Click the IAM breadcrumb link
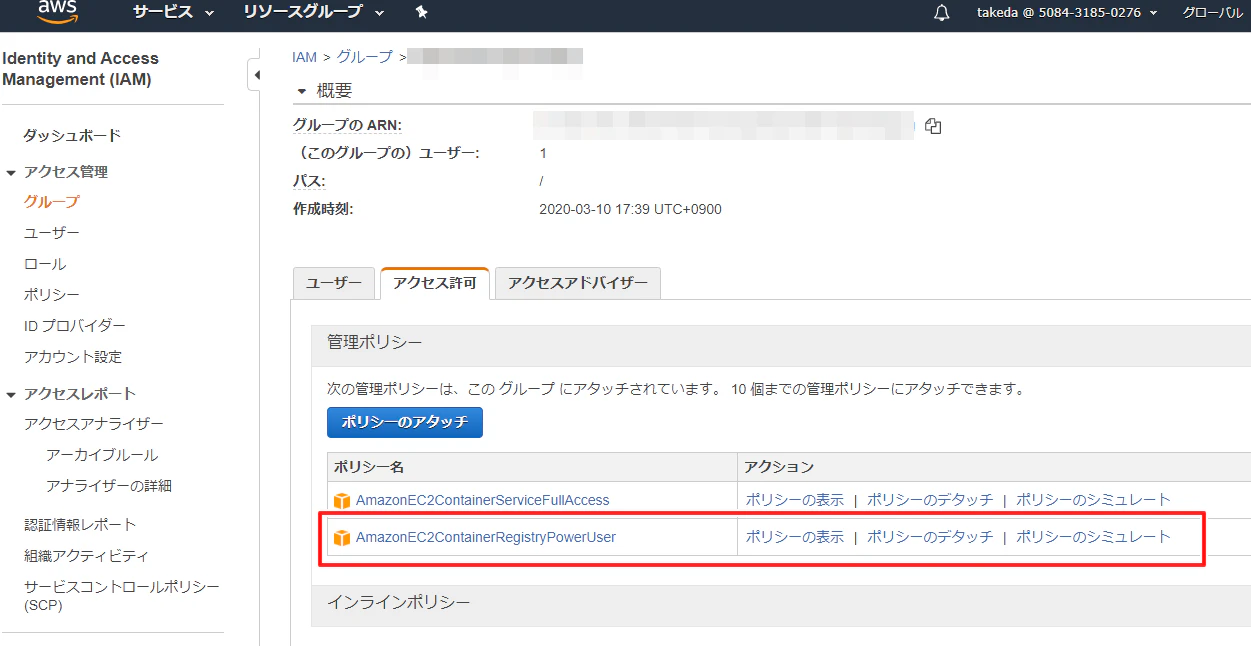 coord(304,57)
